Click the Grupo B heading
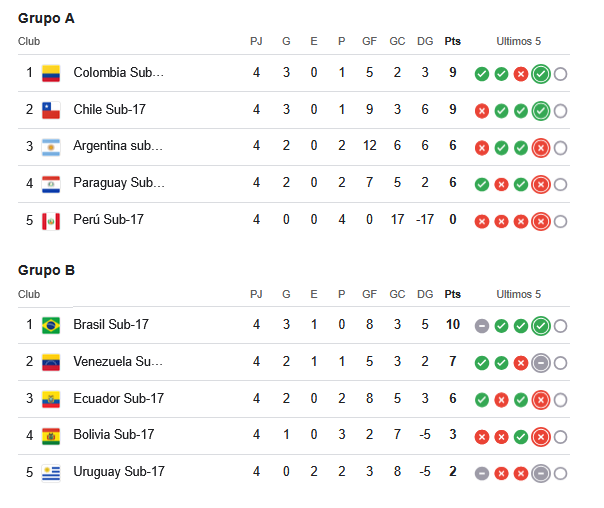The width and height of the screenshot is (604, 508). point(46,270)
